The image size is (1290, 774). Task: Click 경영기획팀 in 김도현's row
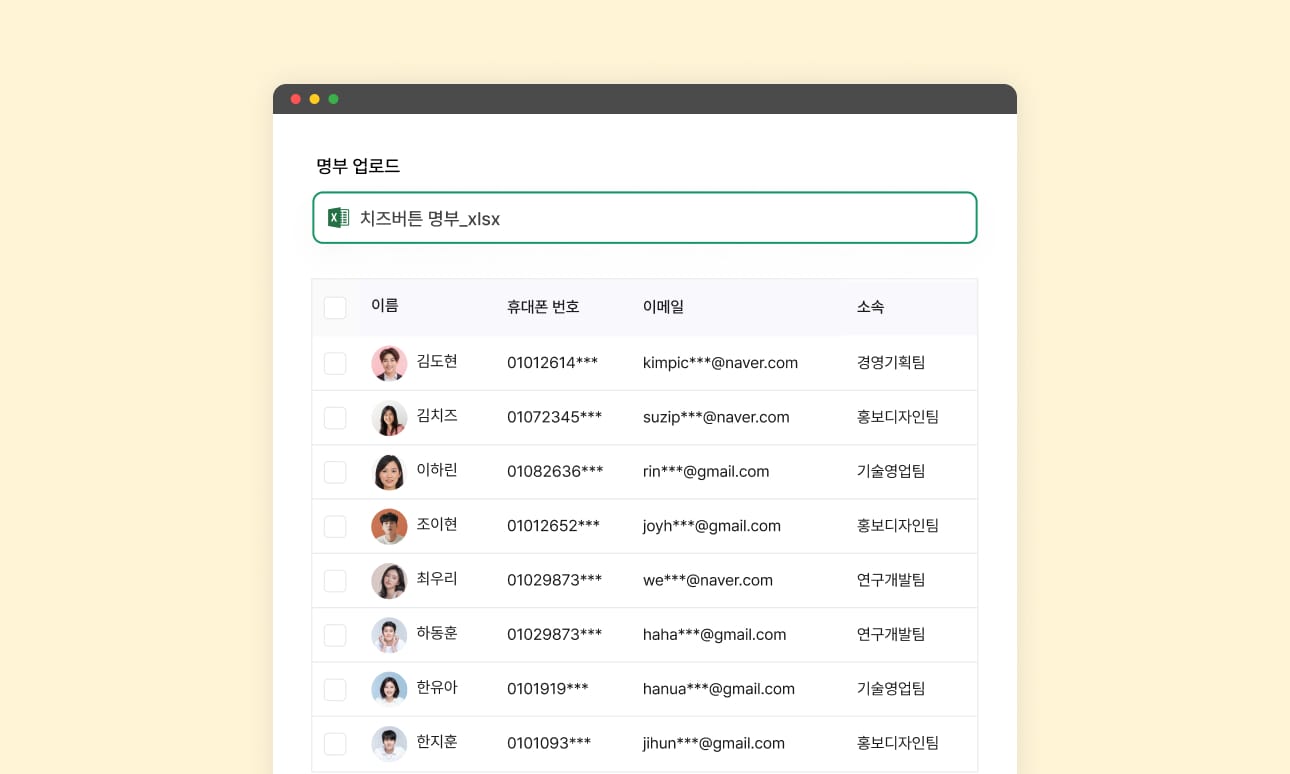[x=891, y=362]
